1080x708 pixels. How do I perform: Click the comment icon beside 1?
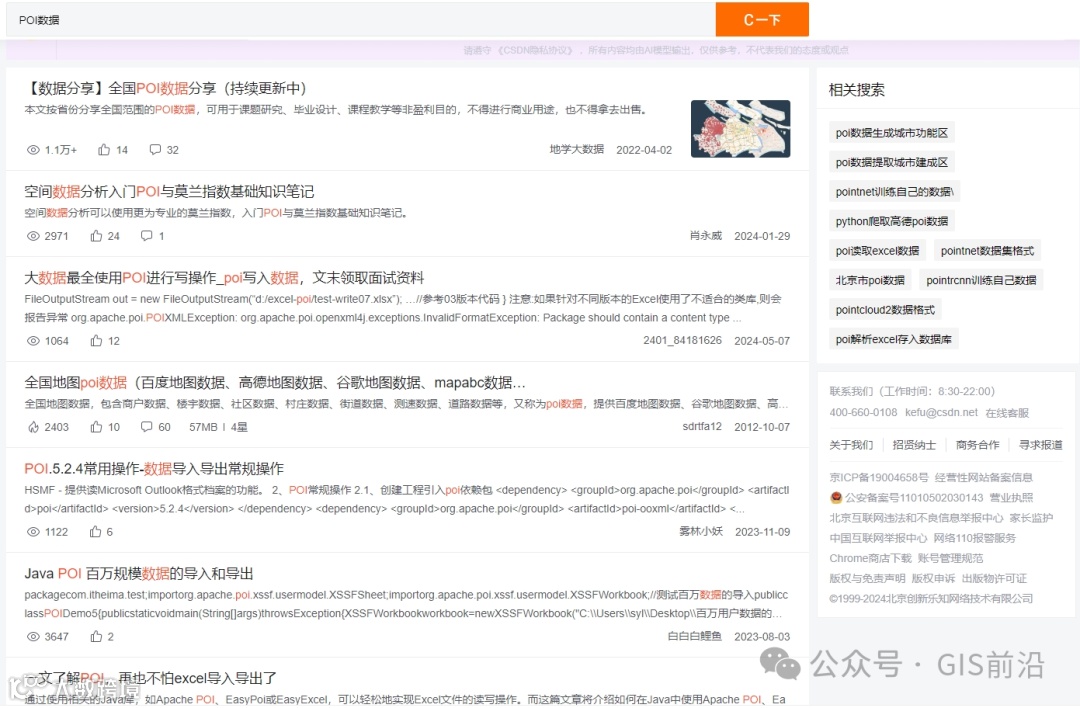(x=146, y=236)
